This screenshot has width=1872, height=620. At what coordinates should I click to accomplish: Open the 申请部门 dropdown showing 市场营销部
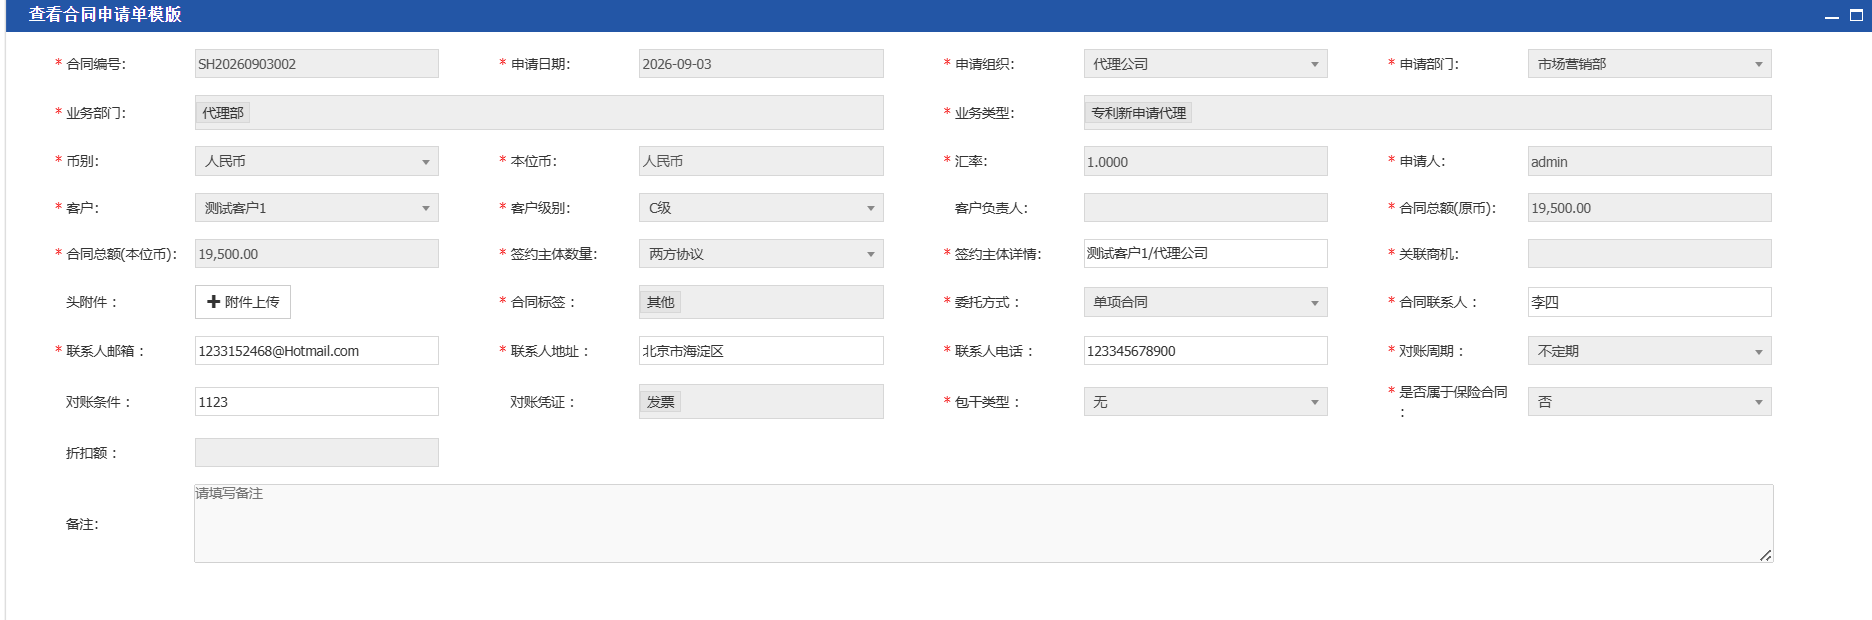coord(1649,64)
